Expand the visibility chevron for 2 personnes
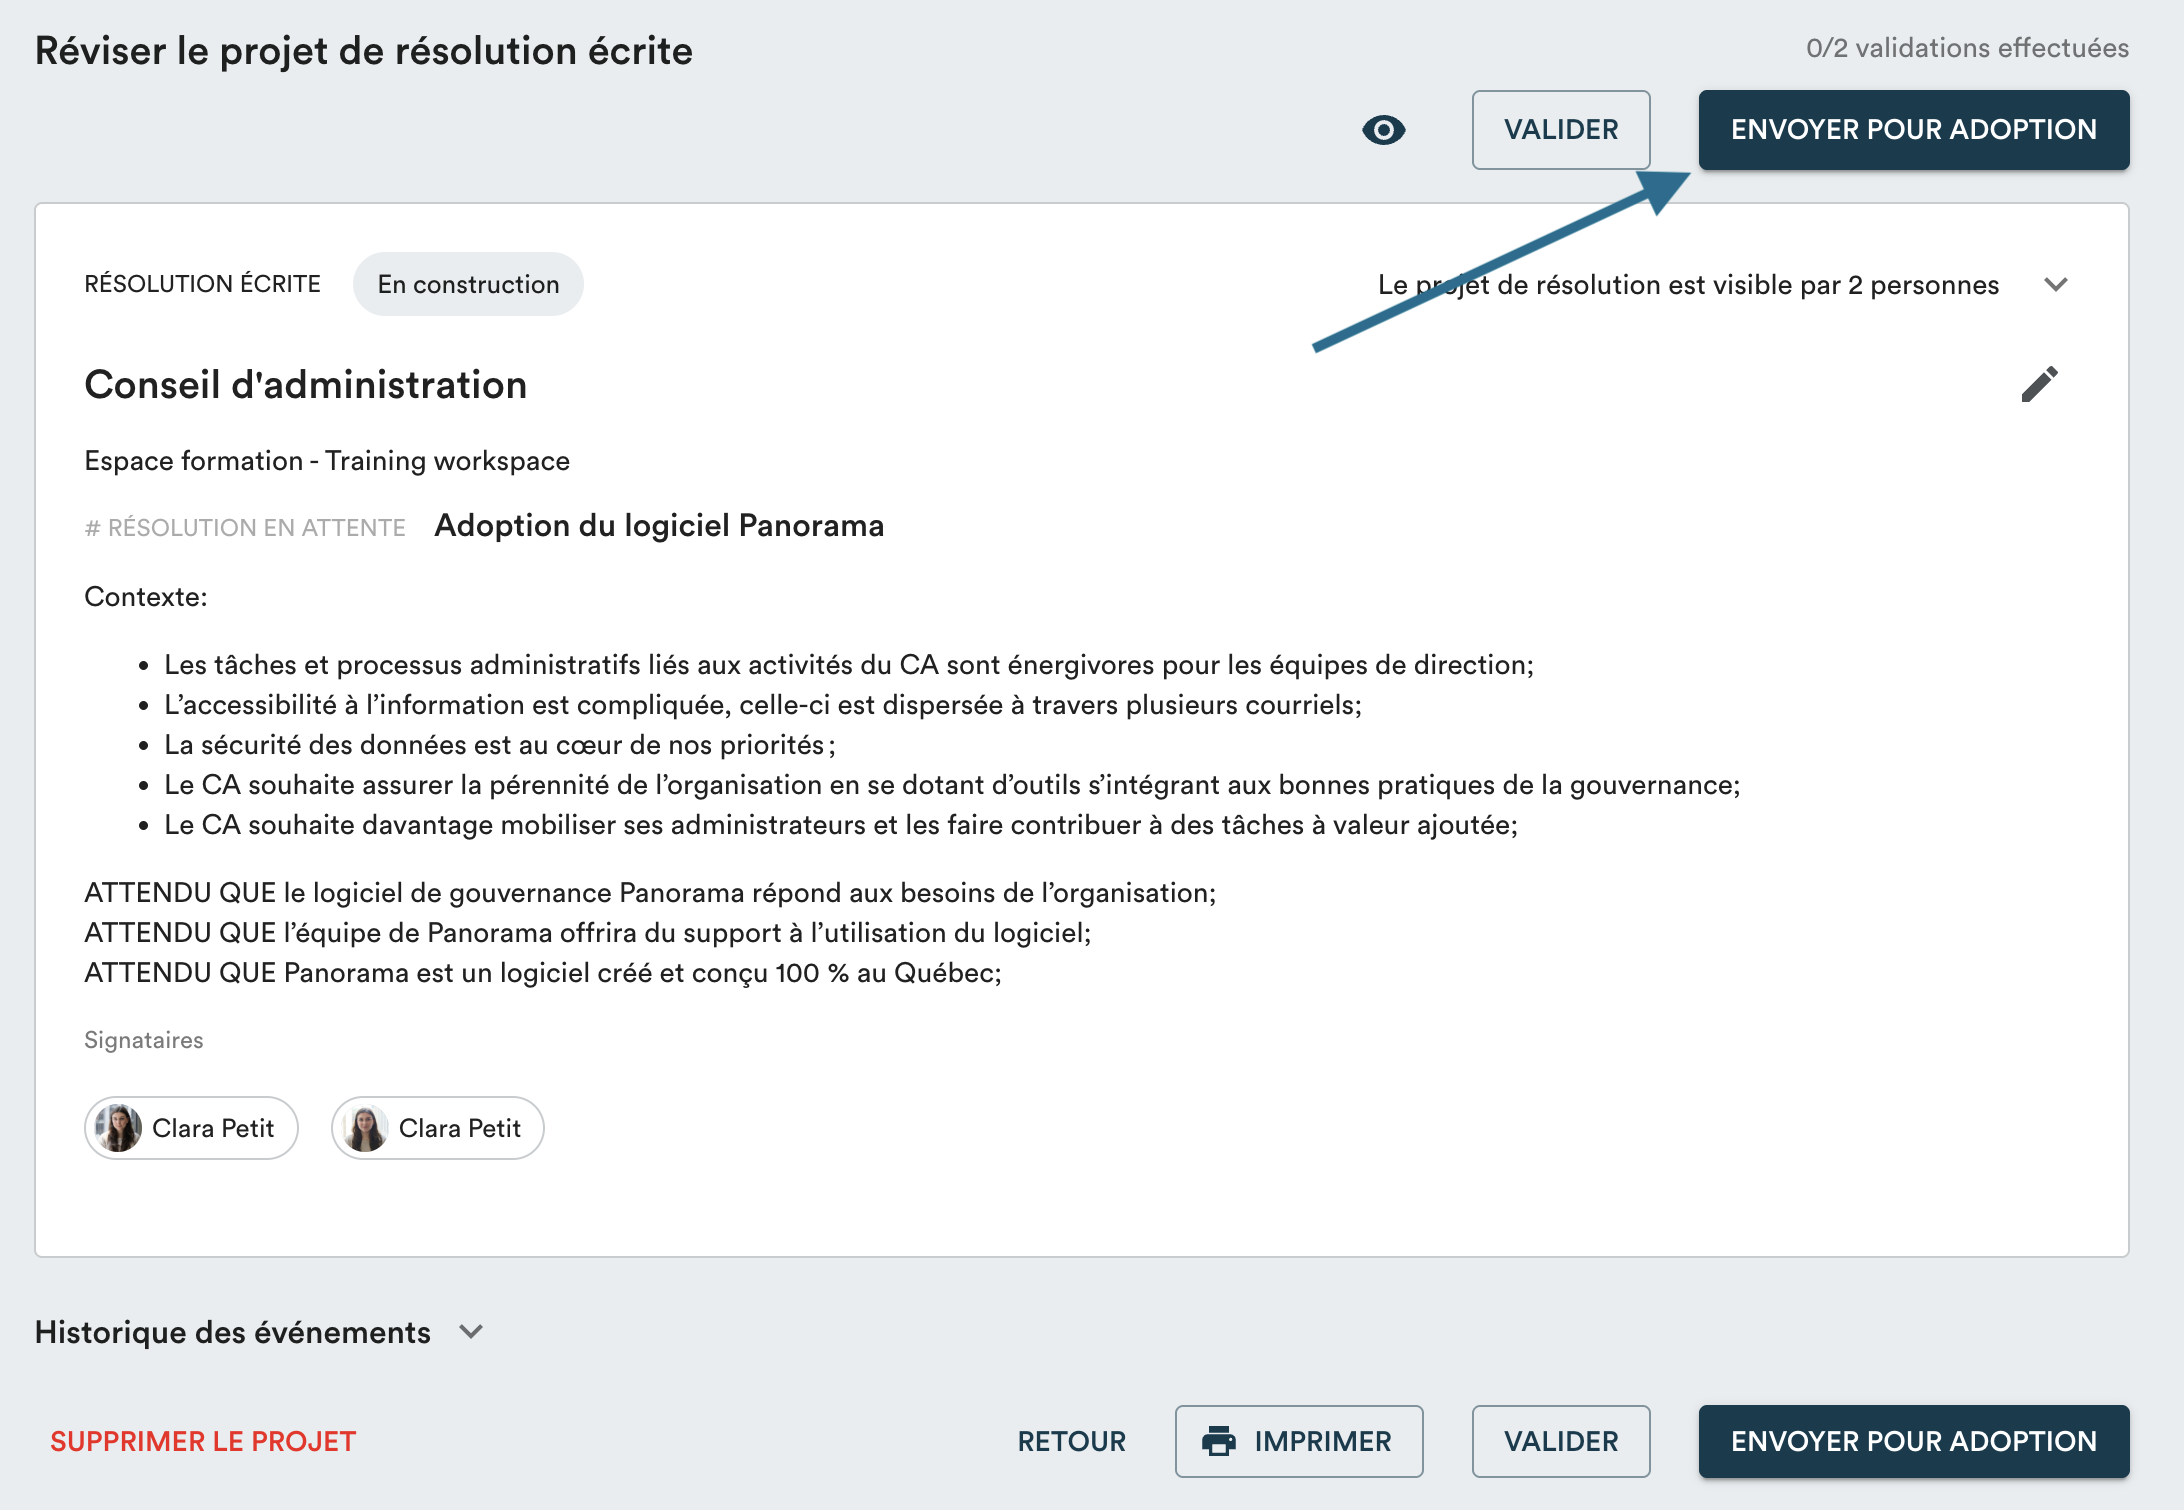Image resolution: width=2184 pixels, height=1510 pixels. (2056, 285)
